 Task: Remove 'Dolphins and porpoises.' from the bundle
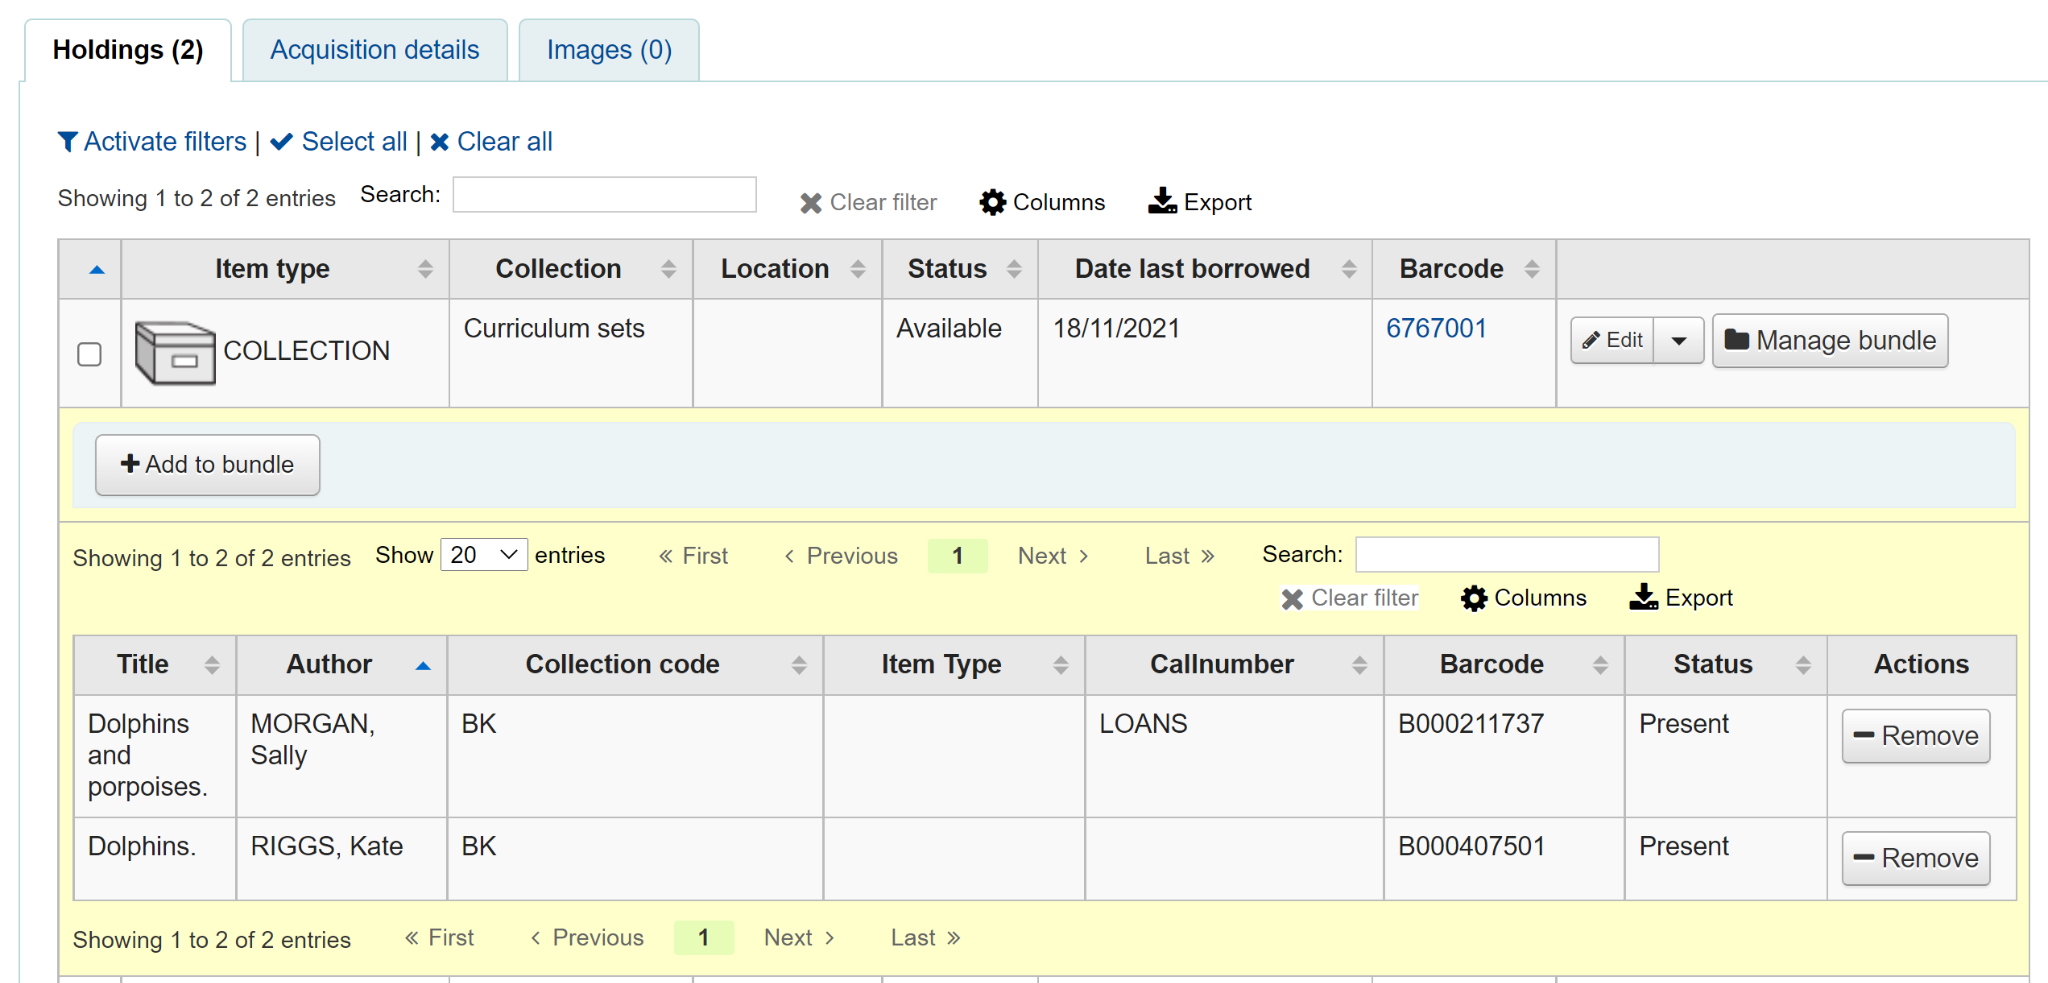(1914, 736)
